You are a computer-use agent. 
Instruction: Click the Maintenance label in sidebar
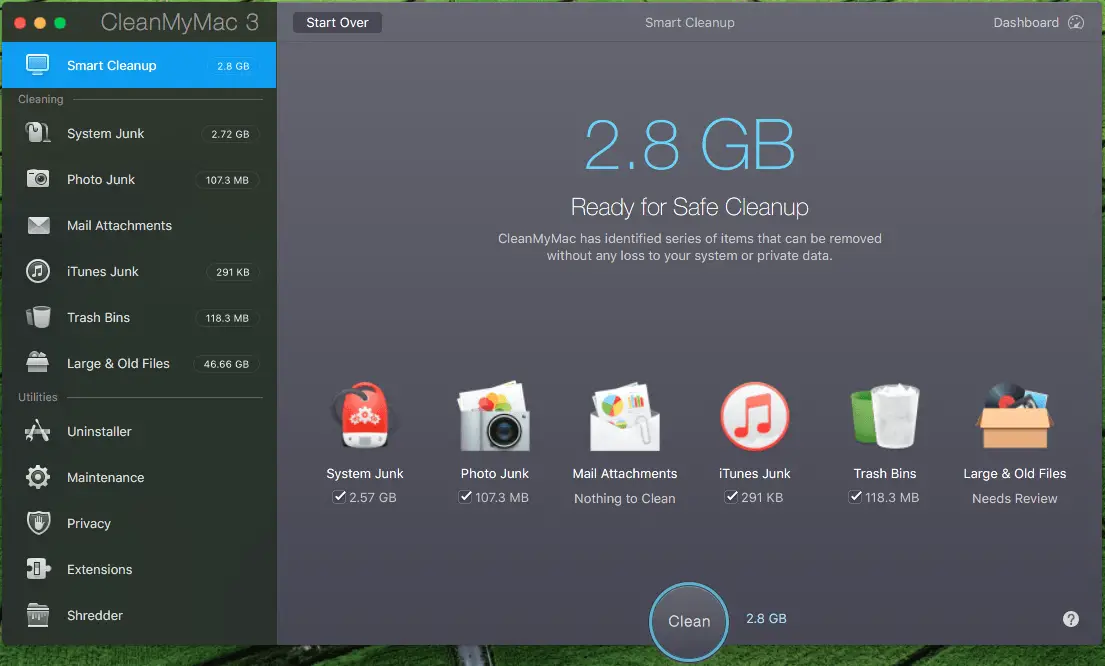(106, 477)
